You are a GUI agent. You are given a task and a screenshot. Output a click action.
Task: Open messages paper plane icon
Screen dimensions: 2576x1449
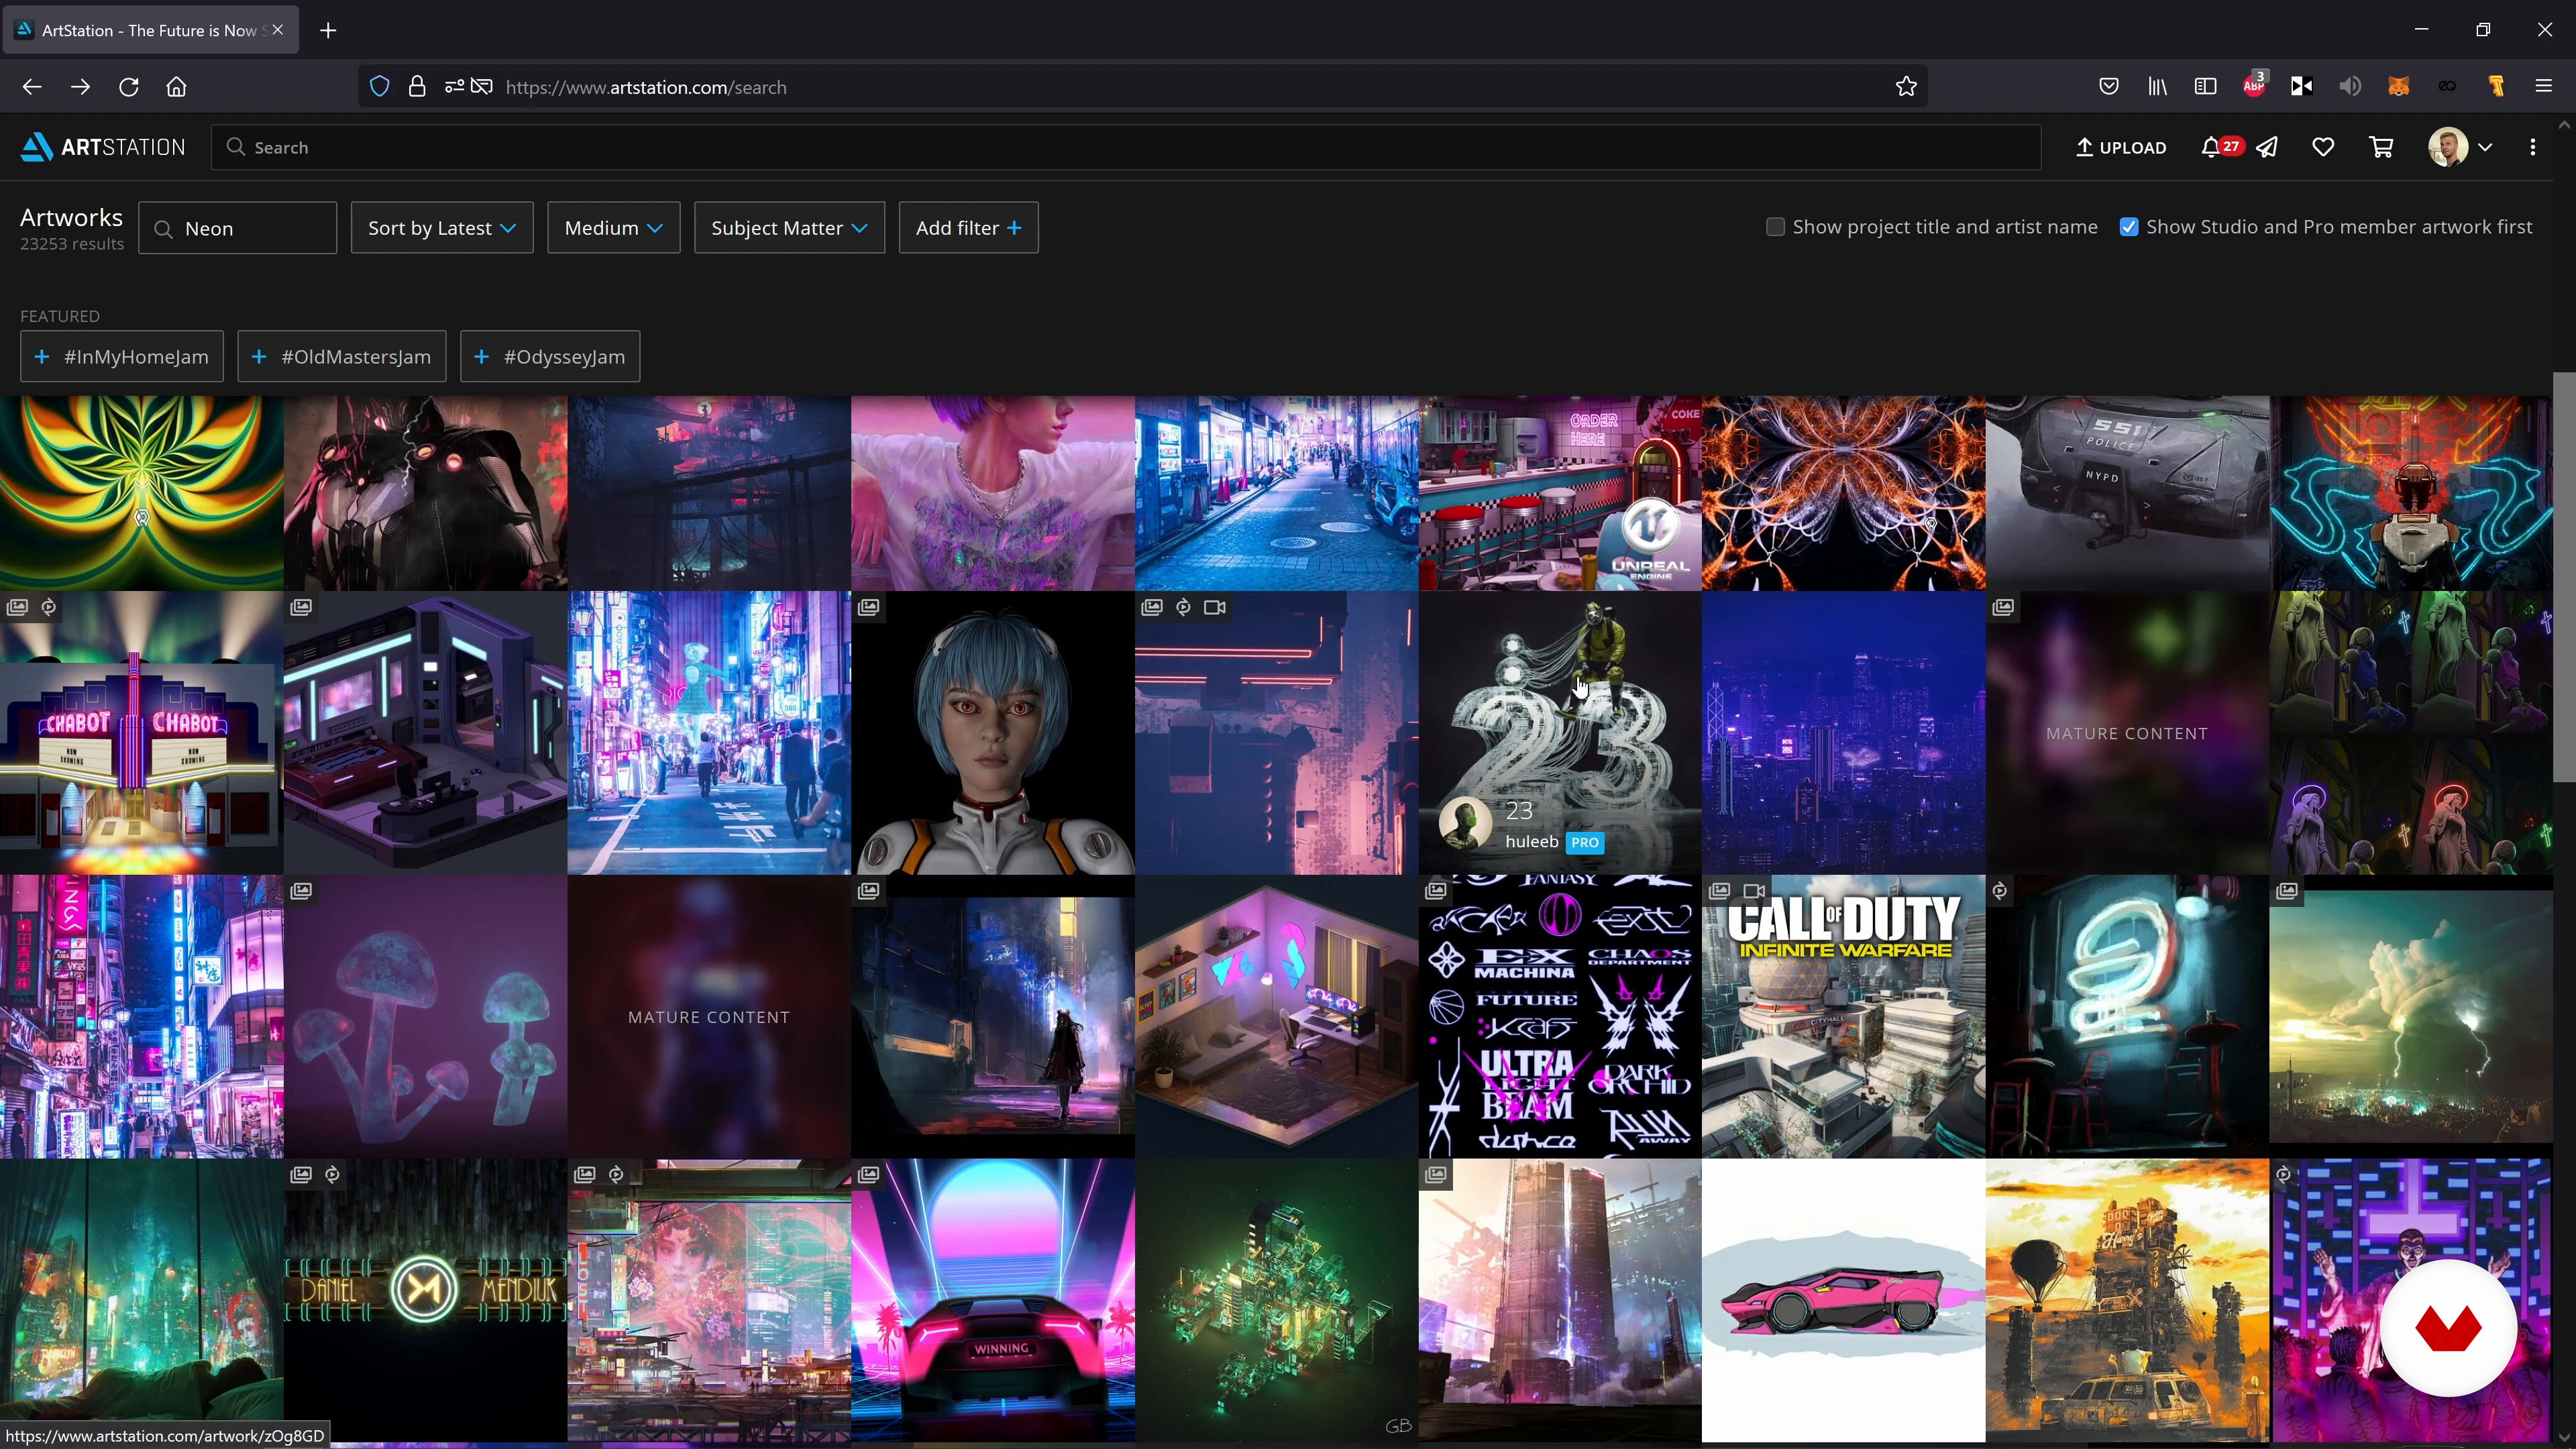click(x=2267, y=147)
